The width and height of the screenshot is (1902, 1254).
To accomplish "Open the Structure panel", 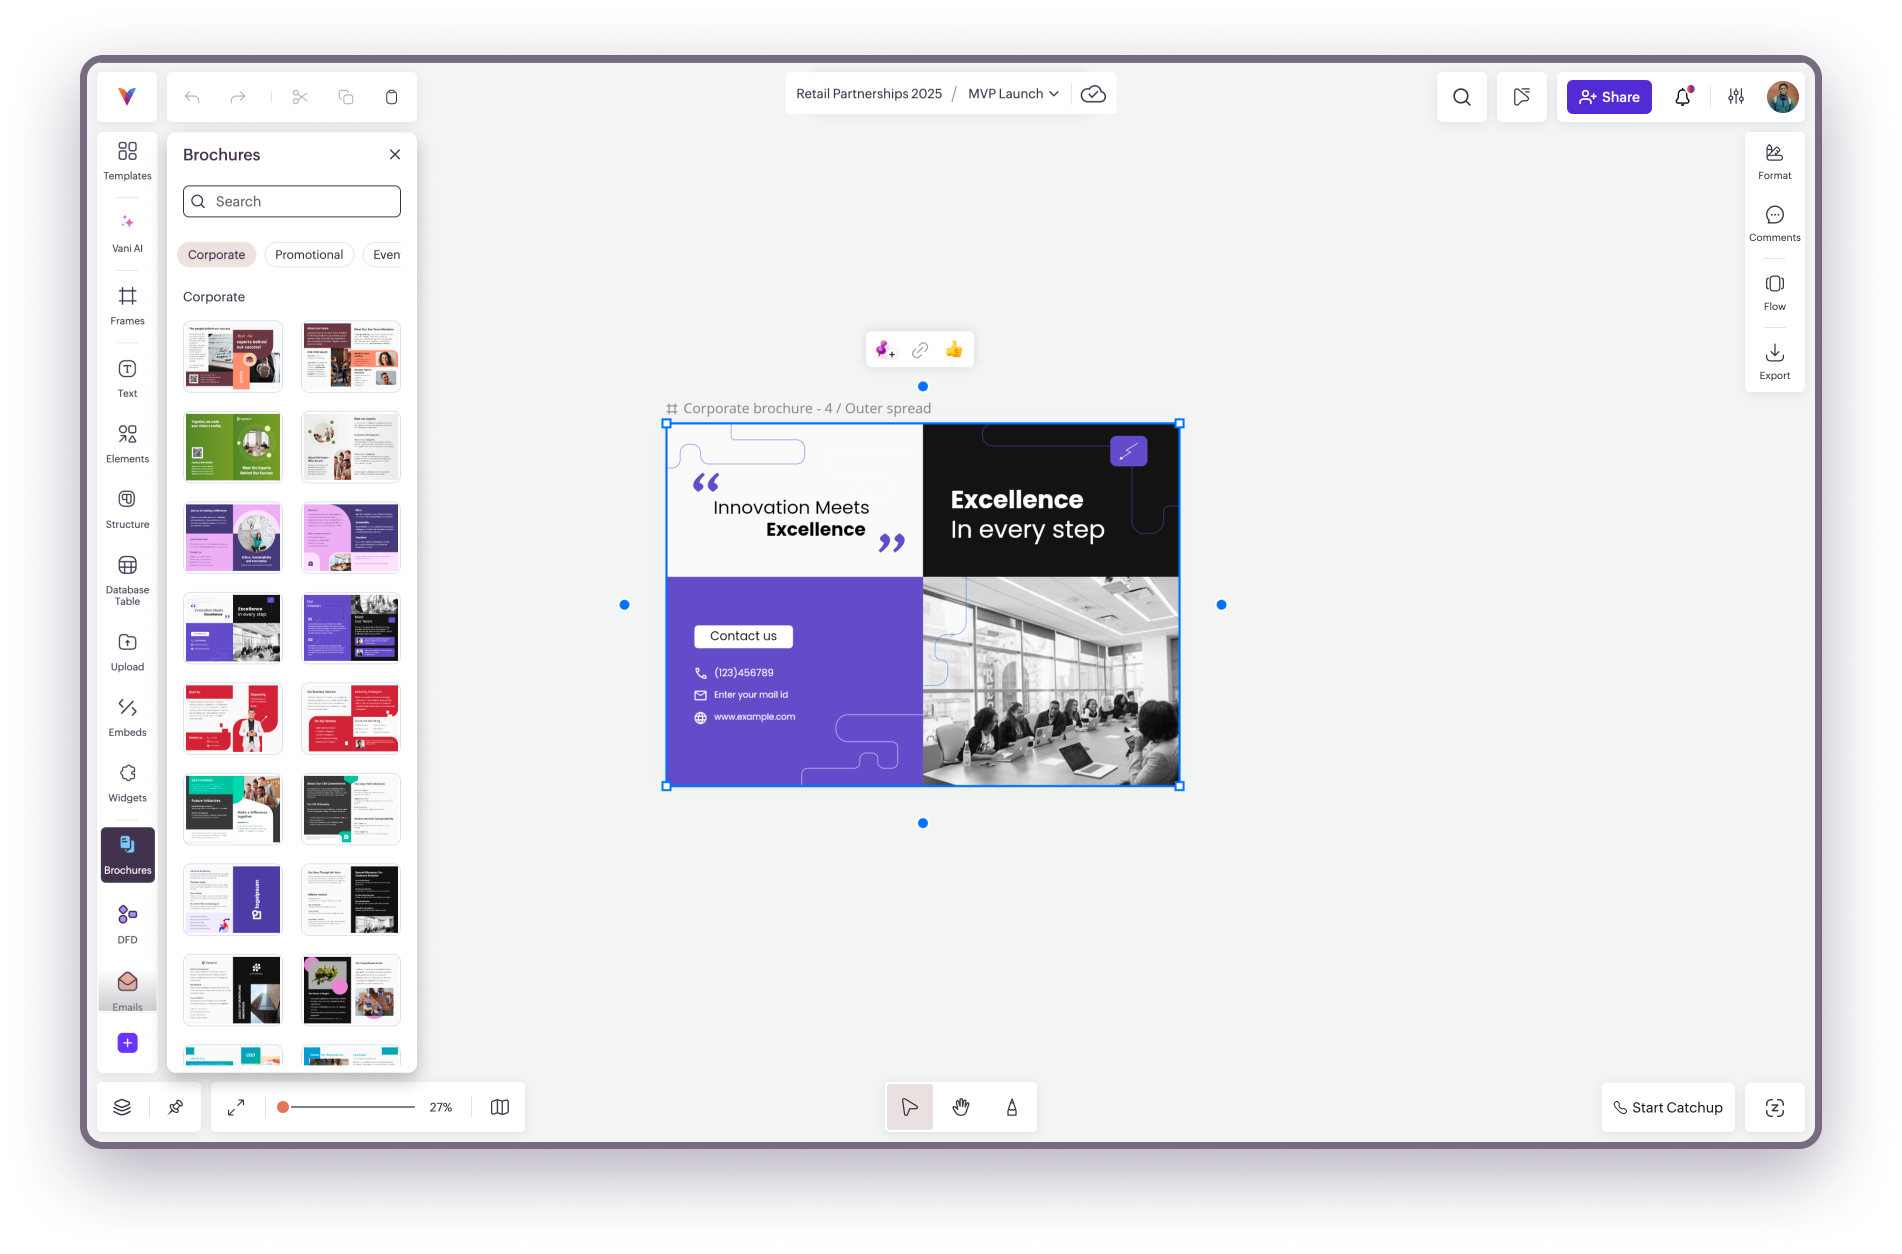I will coord(127,509).
